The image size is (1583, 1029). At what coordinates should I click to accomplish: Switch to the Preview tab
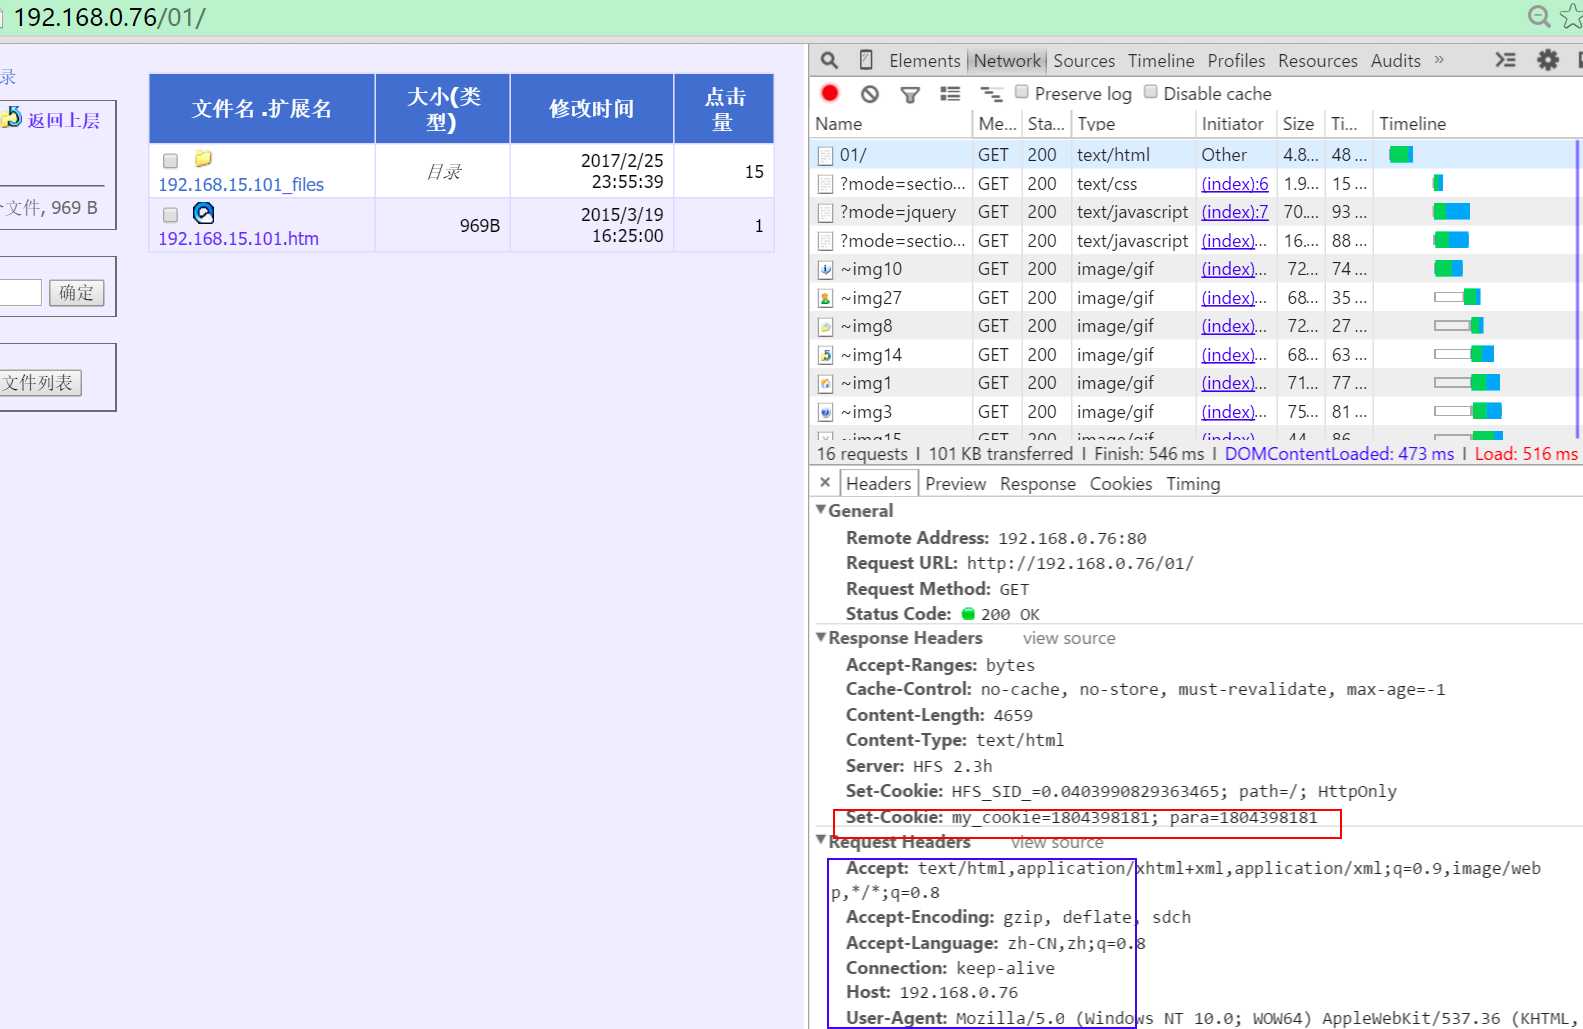955,484
